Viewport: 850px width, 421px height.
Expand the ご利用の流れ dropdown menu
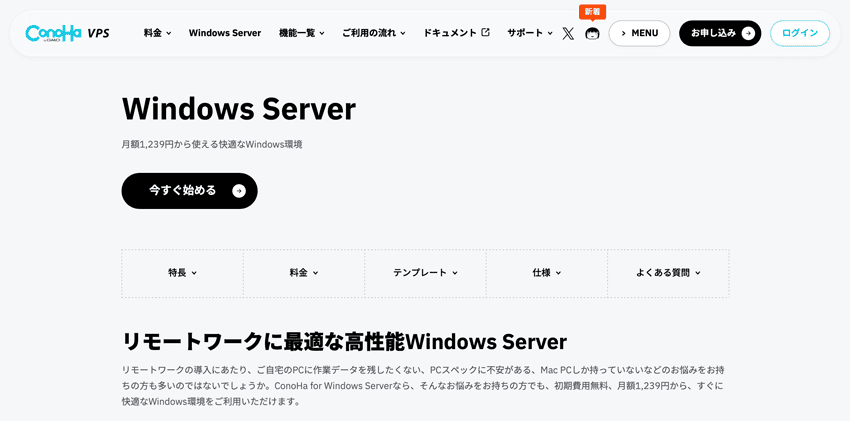374,33
